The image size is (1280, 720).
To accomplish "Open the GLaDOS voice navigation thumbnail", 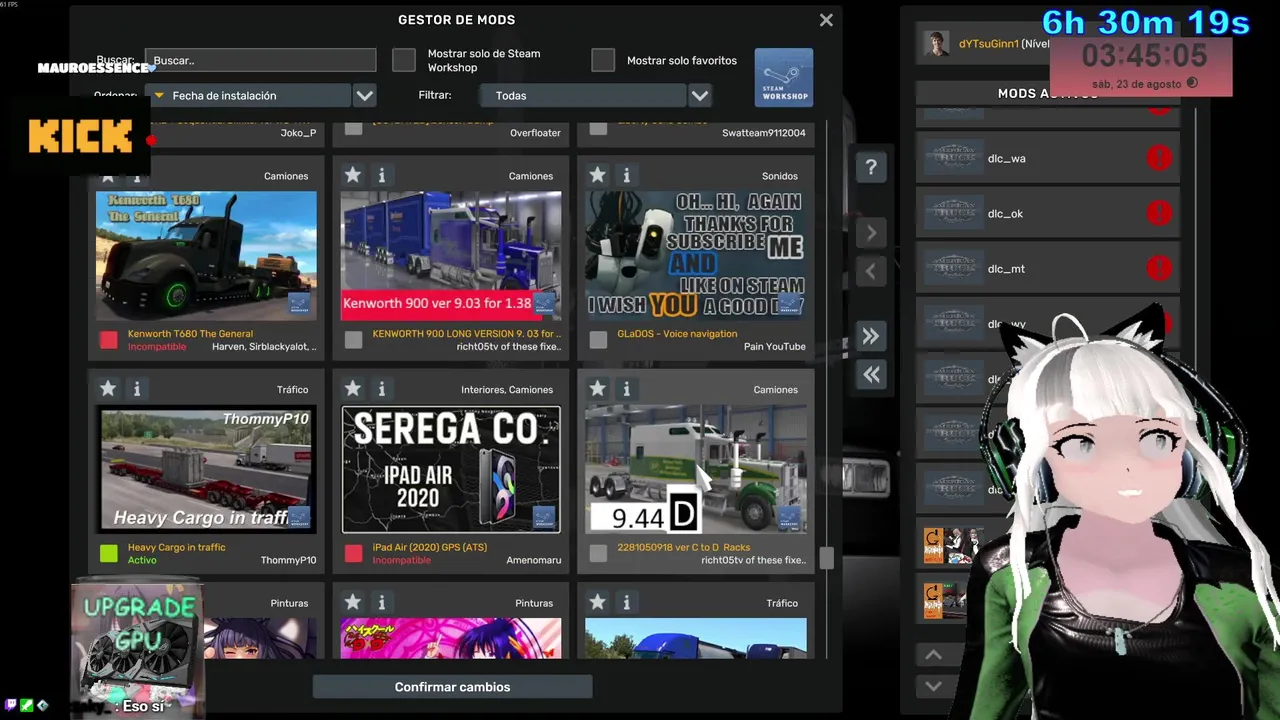I will [696, 256].
